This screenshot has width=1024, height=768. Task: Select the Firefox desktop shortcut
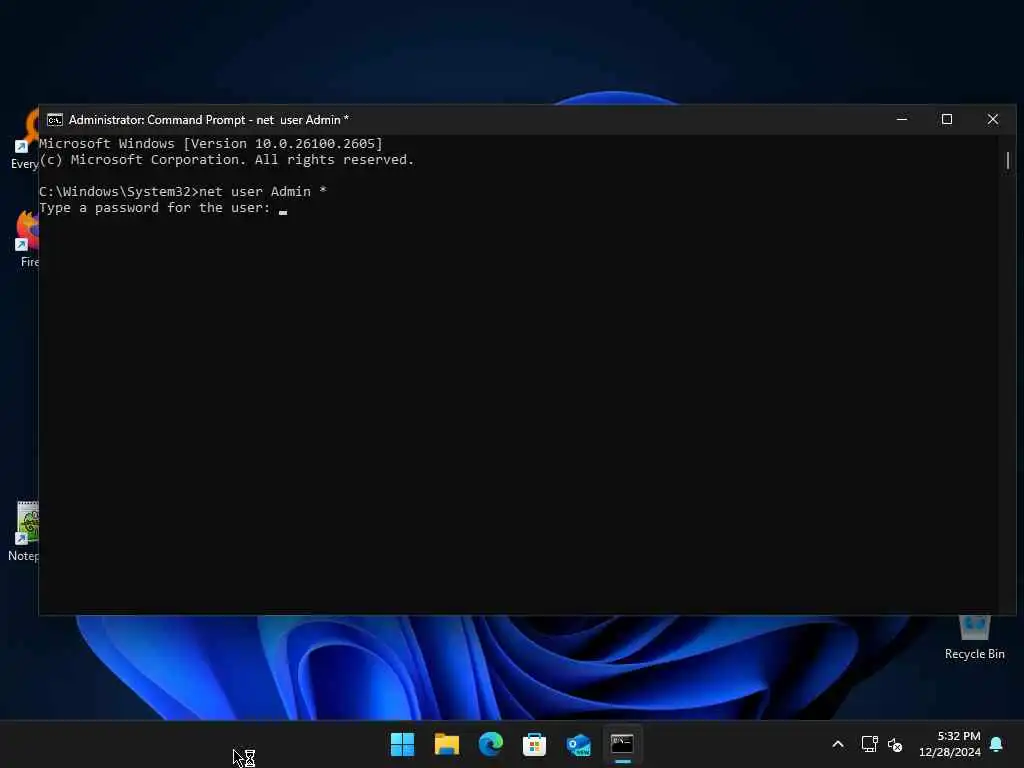27,240
